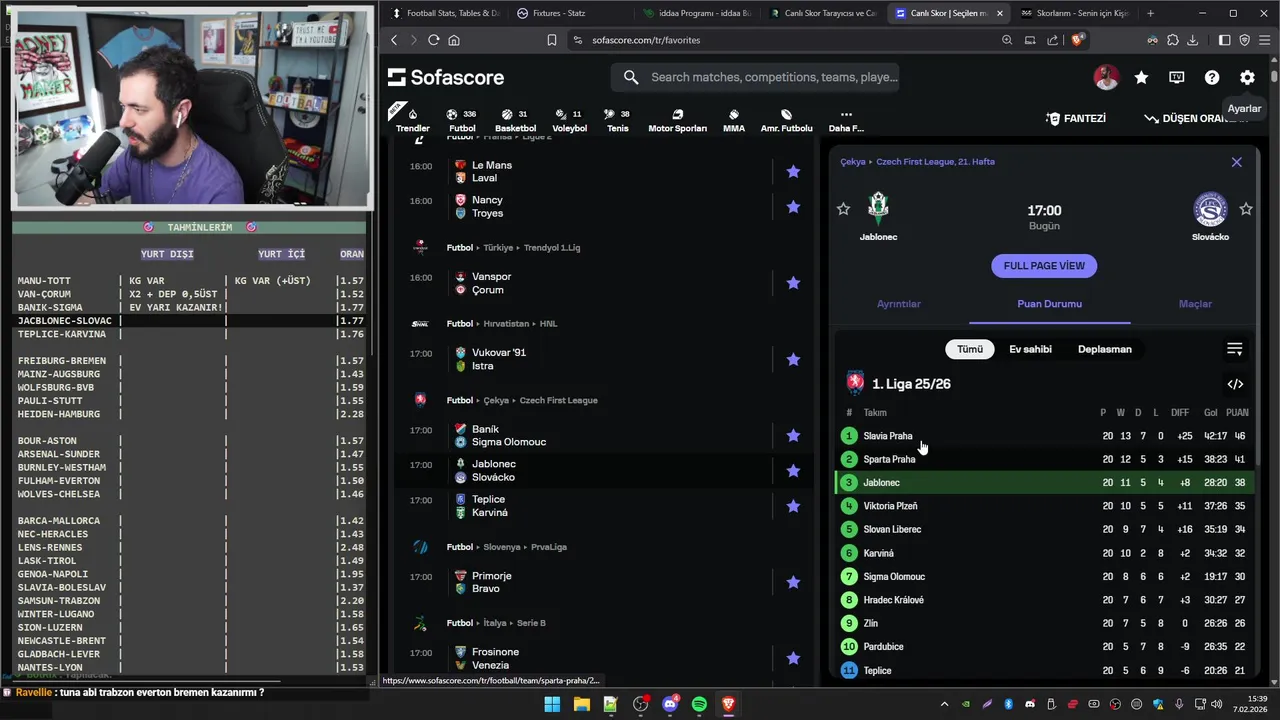
Task: Toggle favorite star for Frosinone vs Venezia
Action: [x=793, y=658]
